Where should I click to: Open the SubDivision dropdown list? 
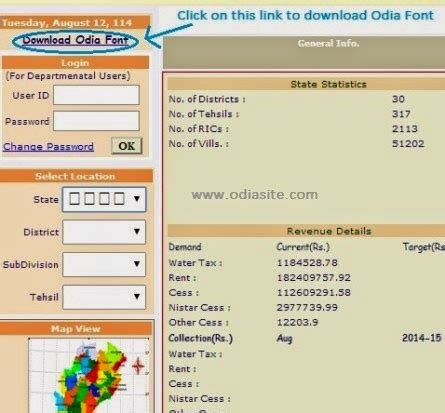pos(104,264)
